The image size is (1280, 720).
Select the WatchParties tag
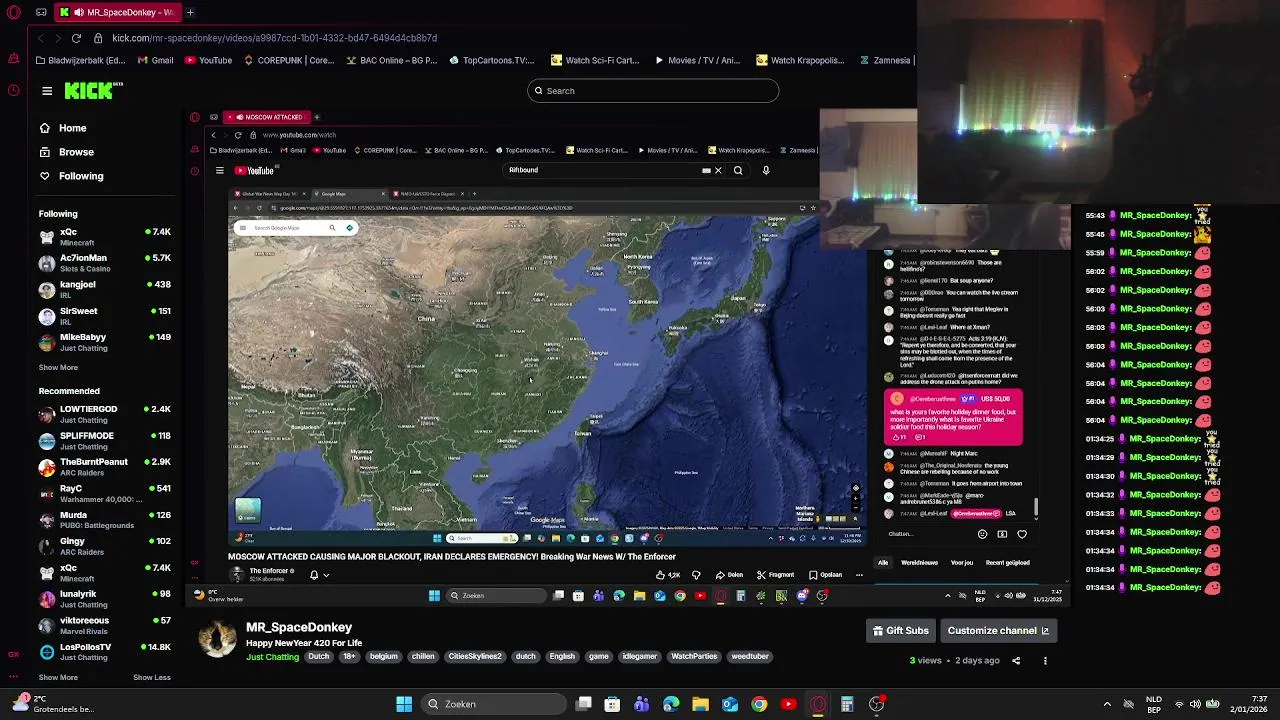point(694,657)
